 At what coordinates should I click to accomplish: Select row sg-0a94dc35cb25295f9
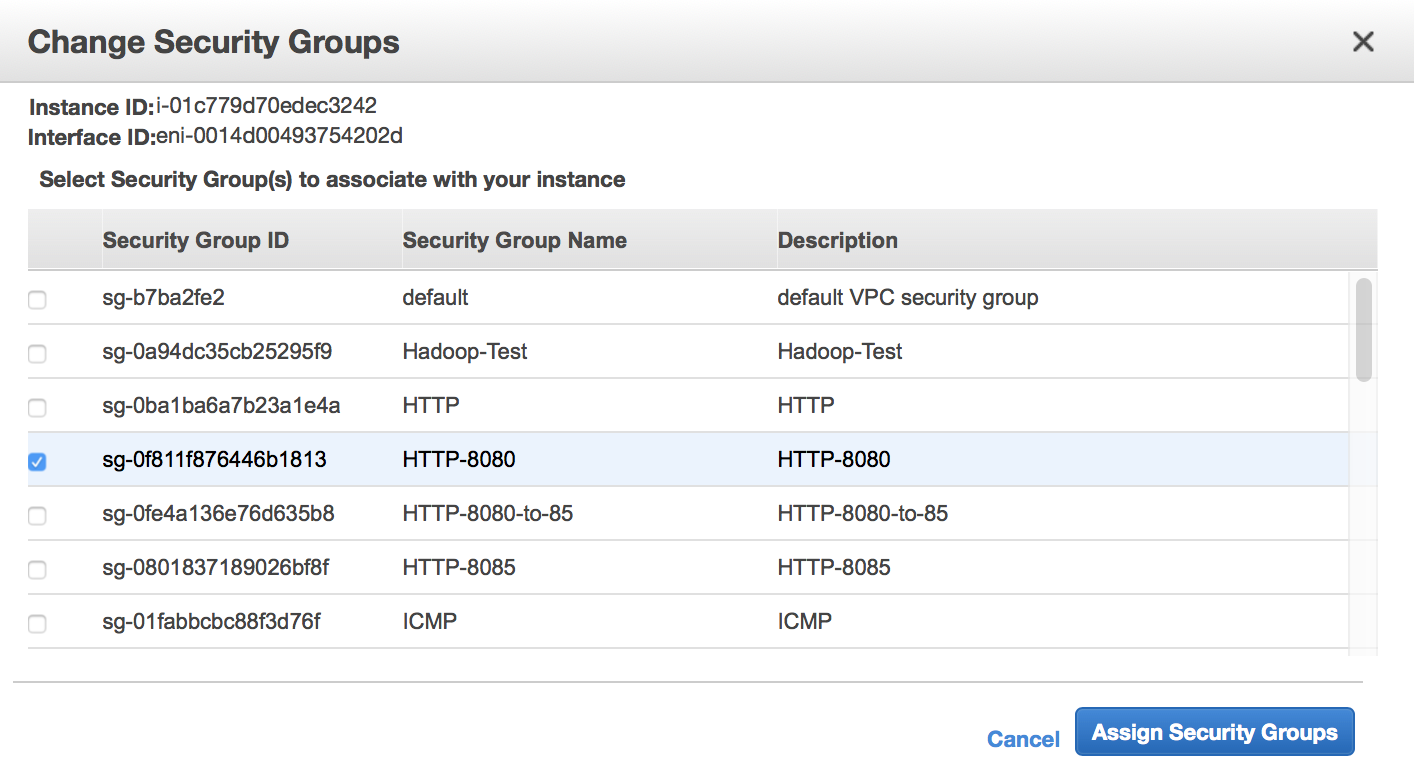(217, 352)
